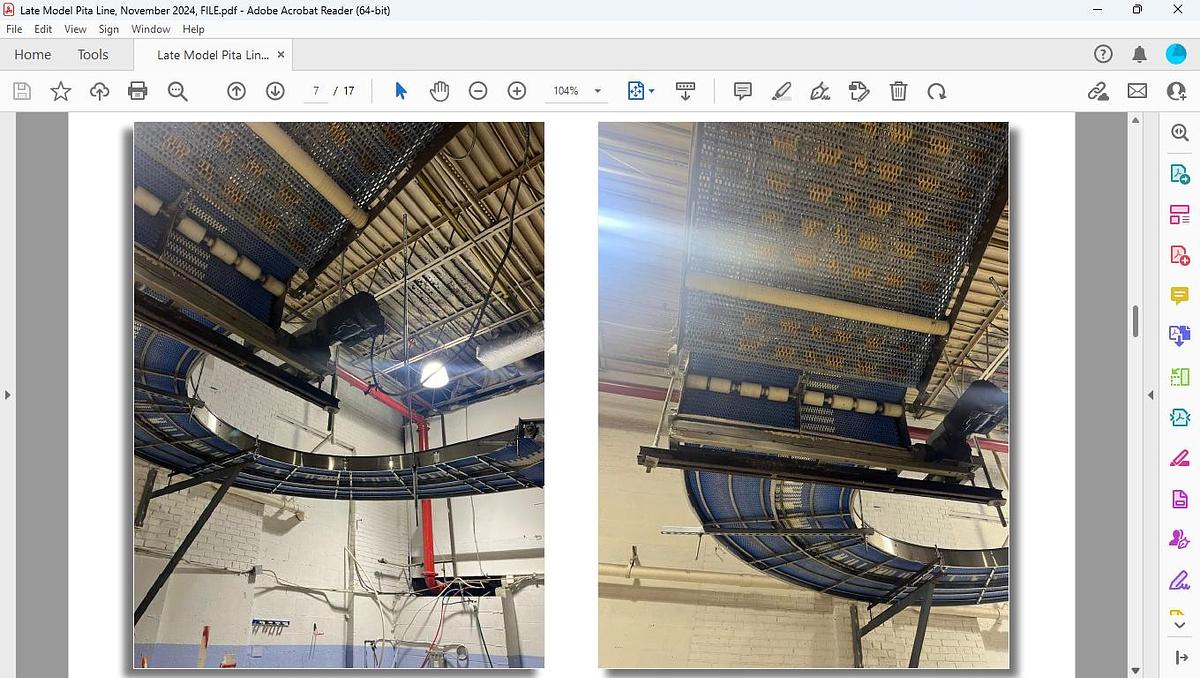This screenshot has width=1200, height=678.
Task: Print the document
Action: coord(137,90)
